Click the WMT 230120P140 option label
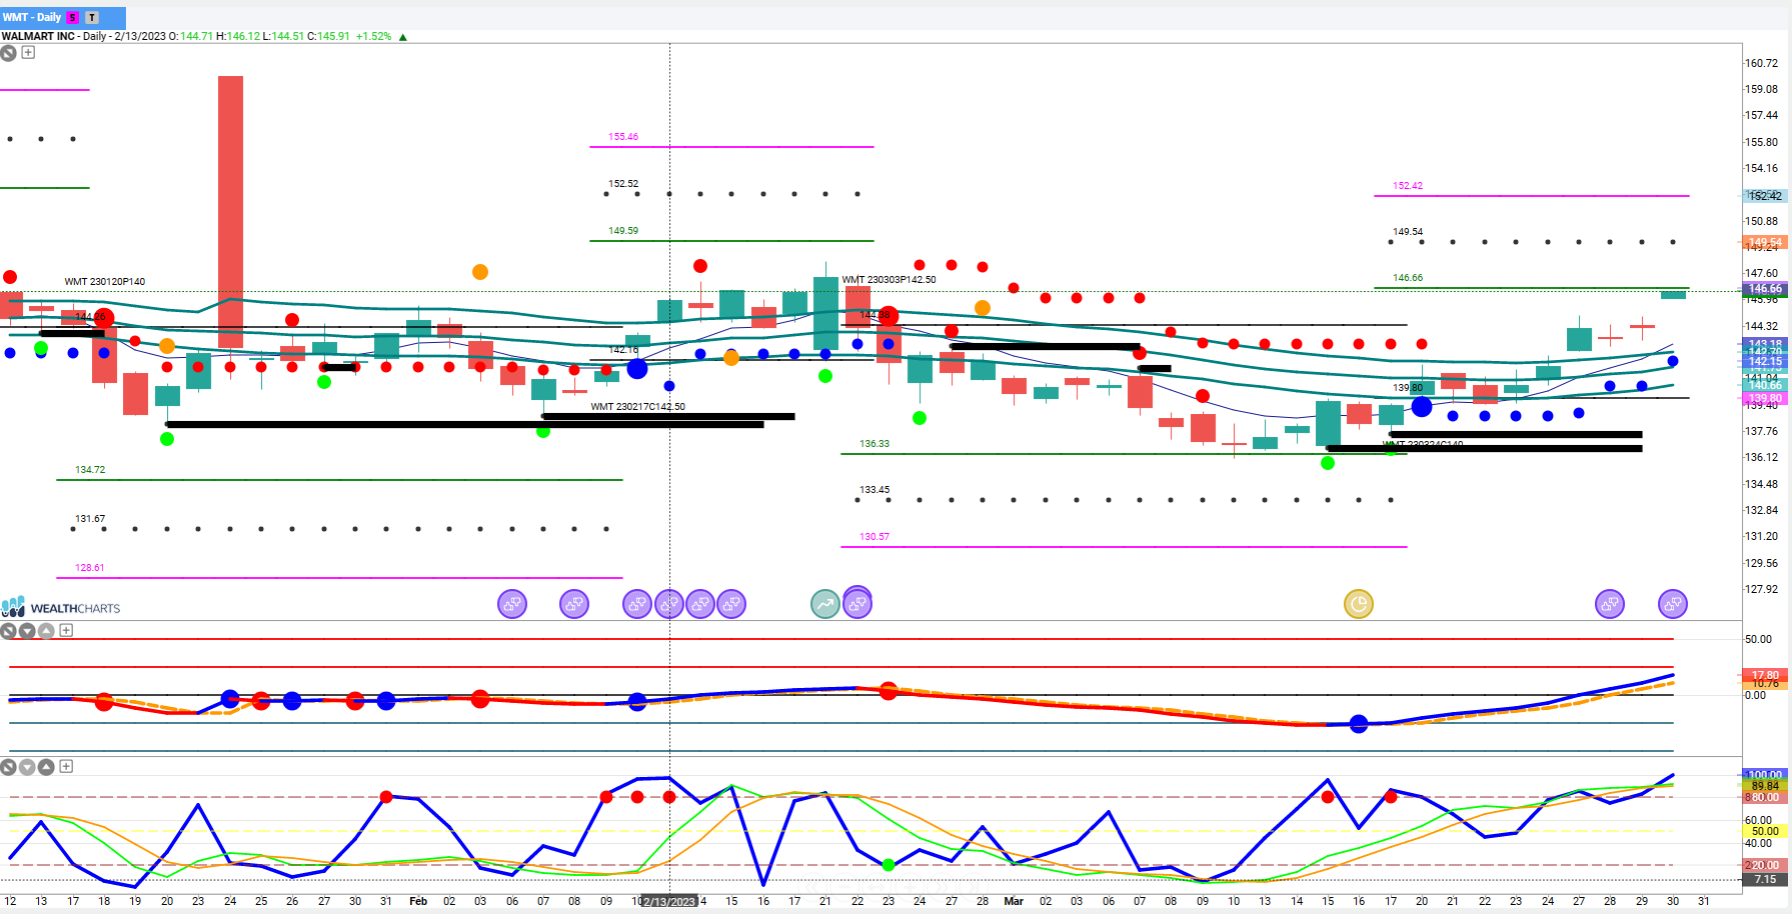 (x=105, y=282)
